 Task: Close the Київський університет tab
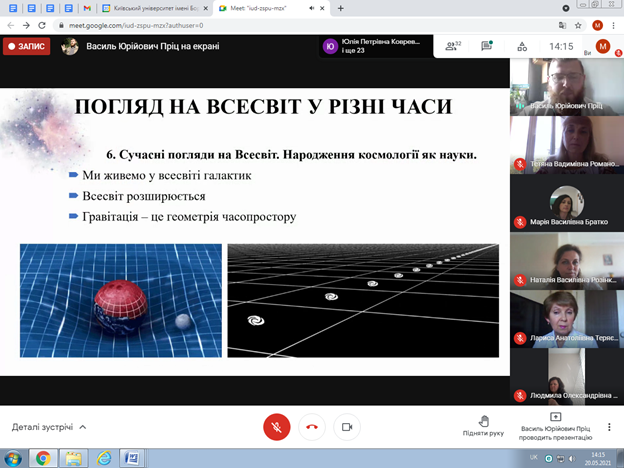206,8
